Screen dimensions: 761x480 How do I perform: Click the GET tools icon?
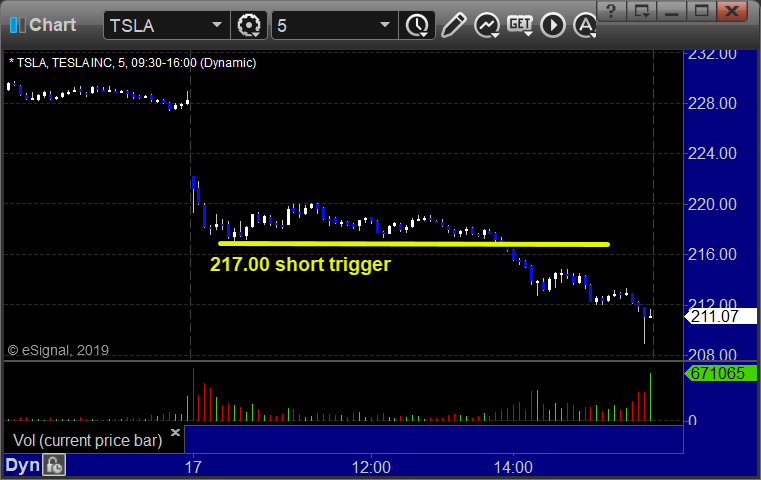pyautogui.click(x=520, y=25)
